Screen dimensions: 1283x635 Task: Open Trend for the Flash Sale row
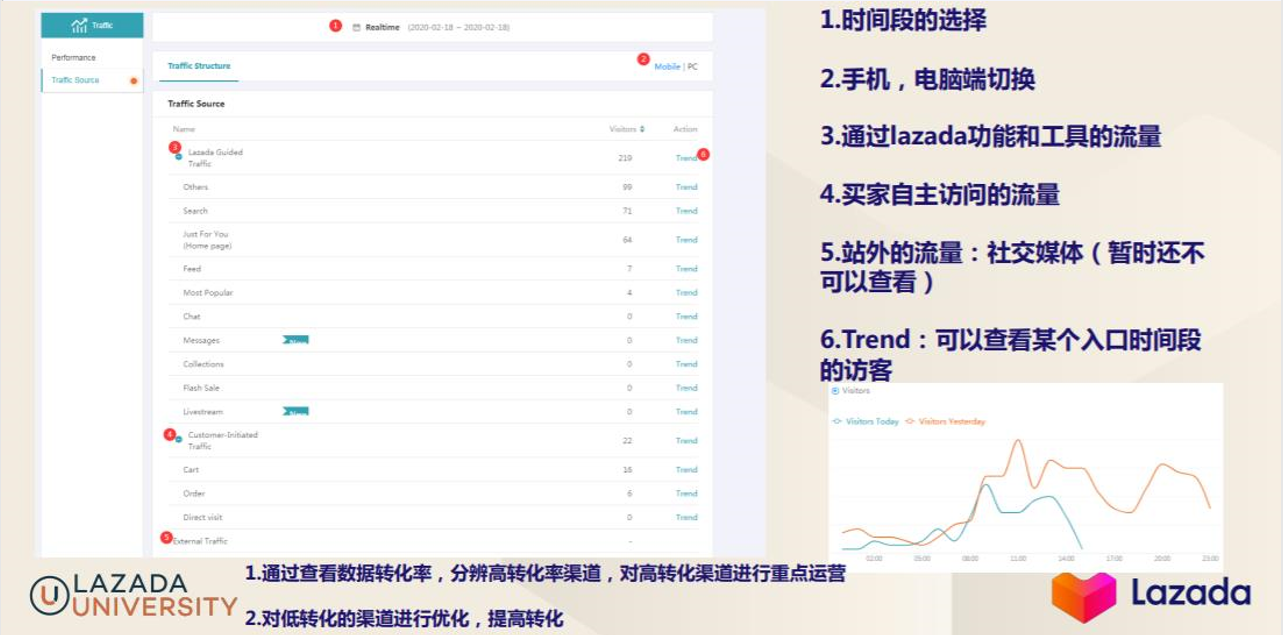coord(686,388)
